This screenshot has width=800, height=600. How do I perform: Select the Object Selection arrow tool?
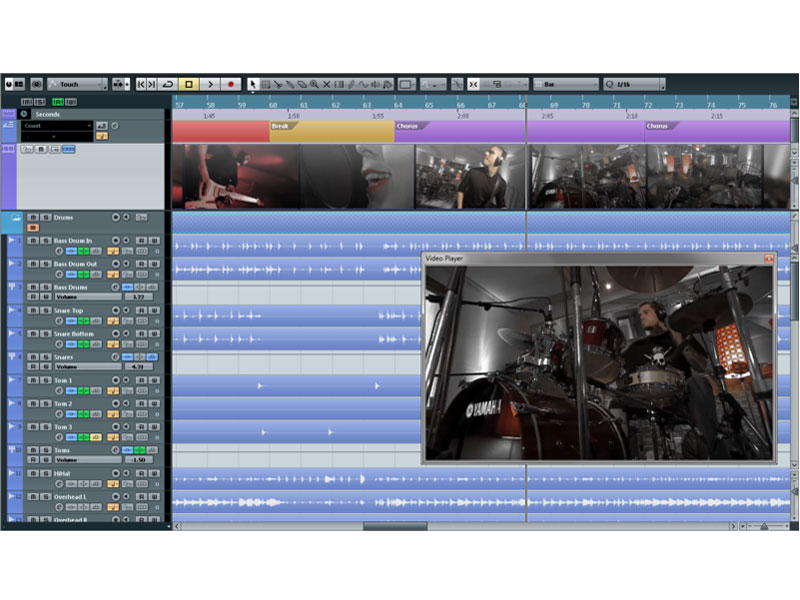(252, 84)
